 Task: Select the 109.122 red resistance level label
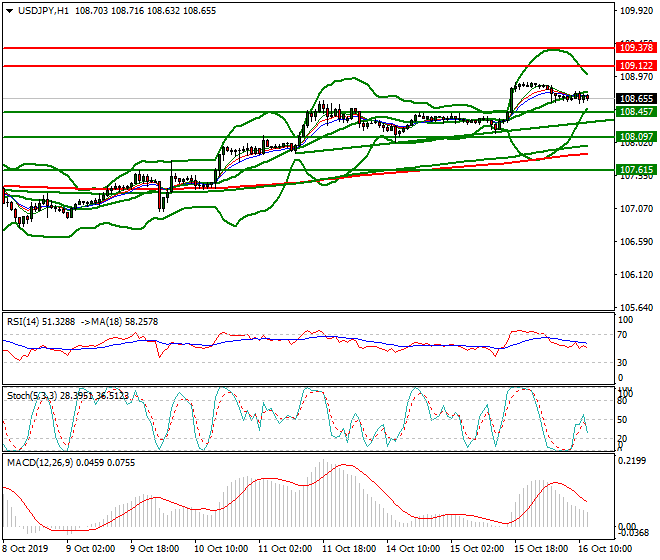pyautogui.click(x=636, y=66)
